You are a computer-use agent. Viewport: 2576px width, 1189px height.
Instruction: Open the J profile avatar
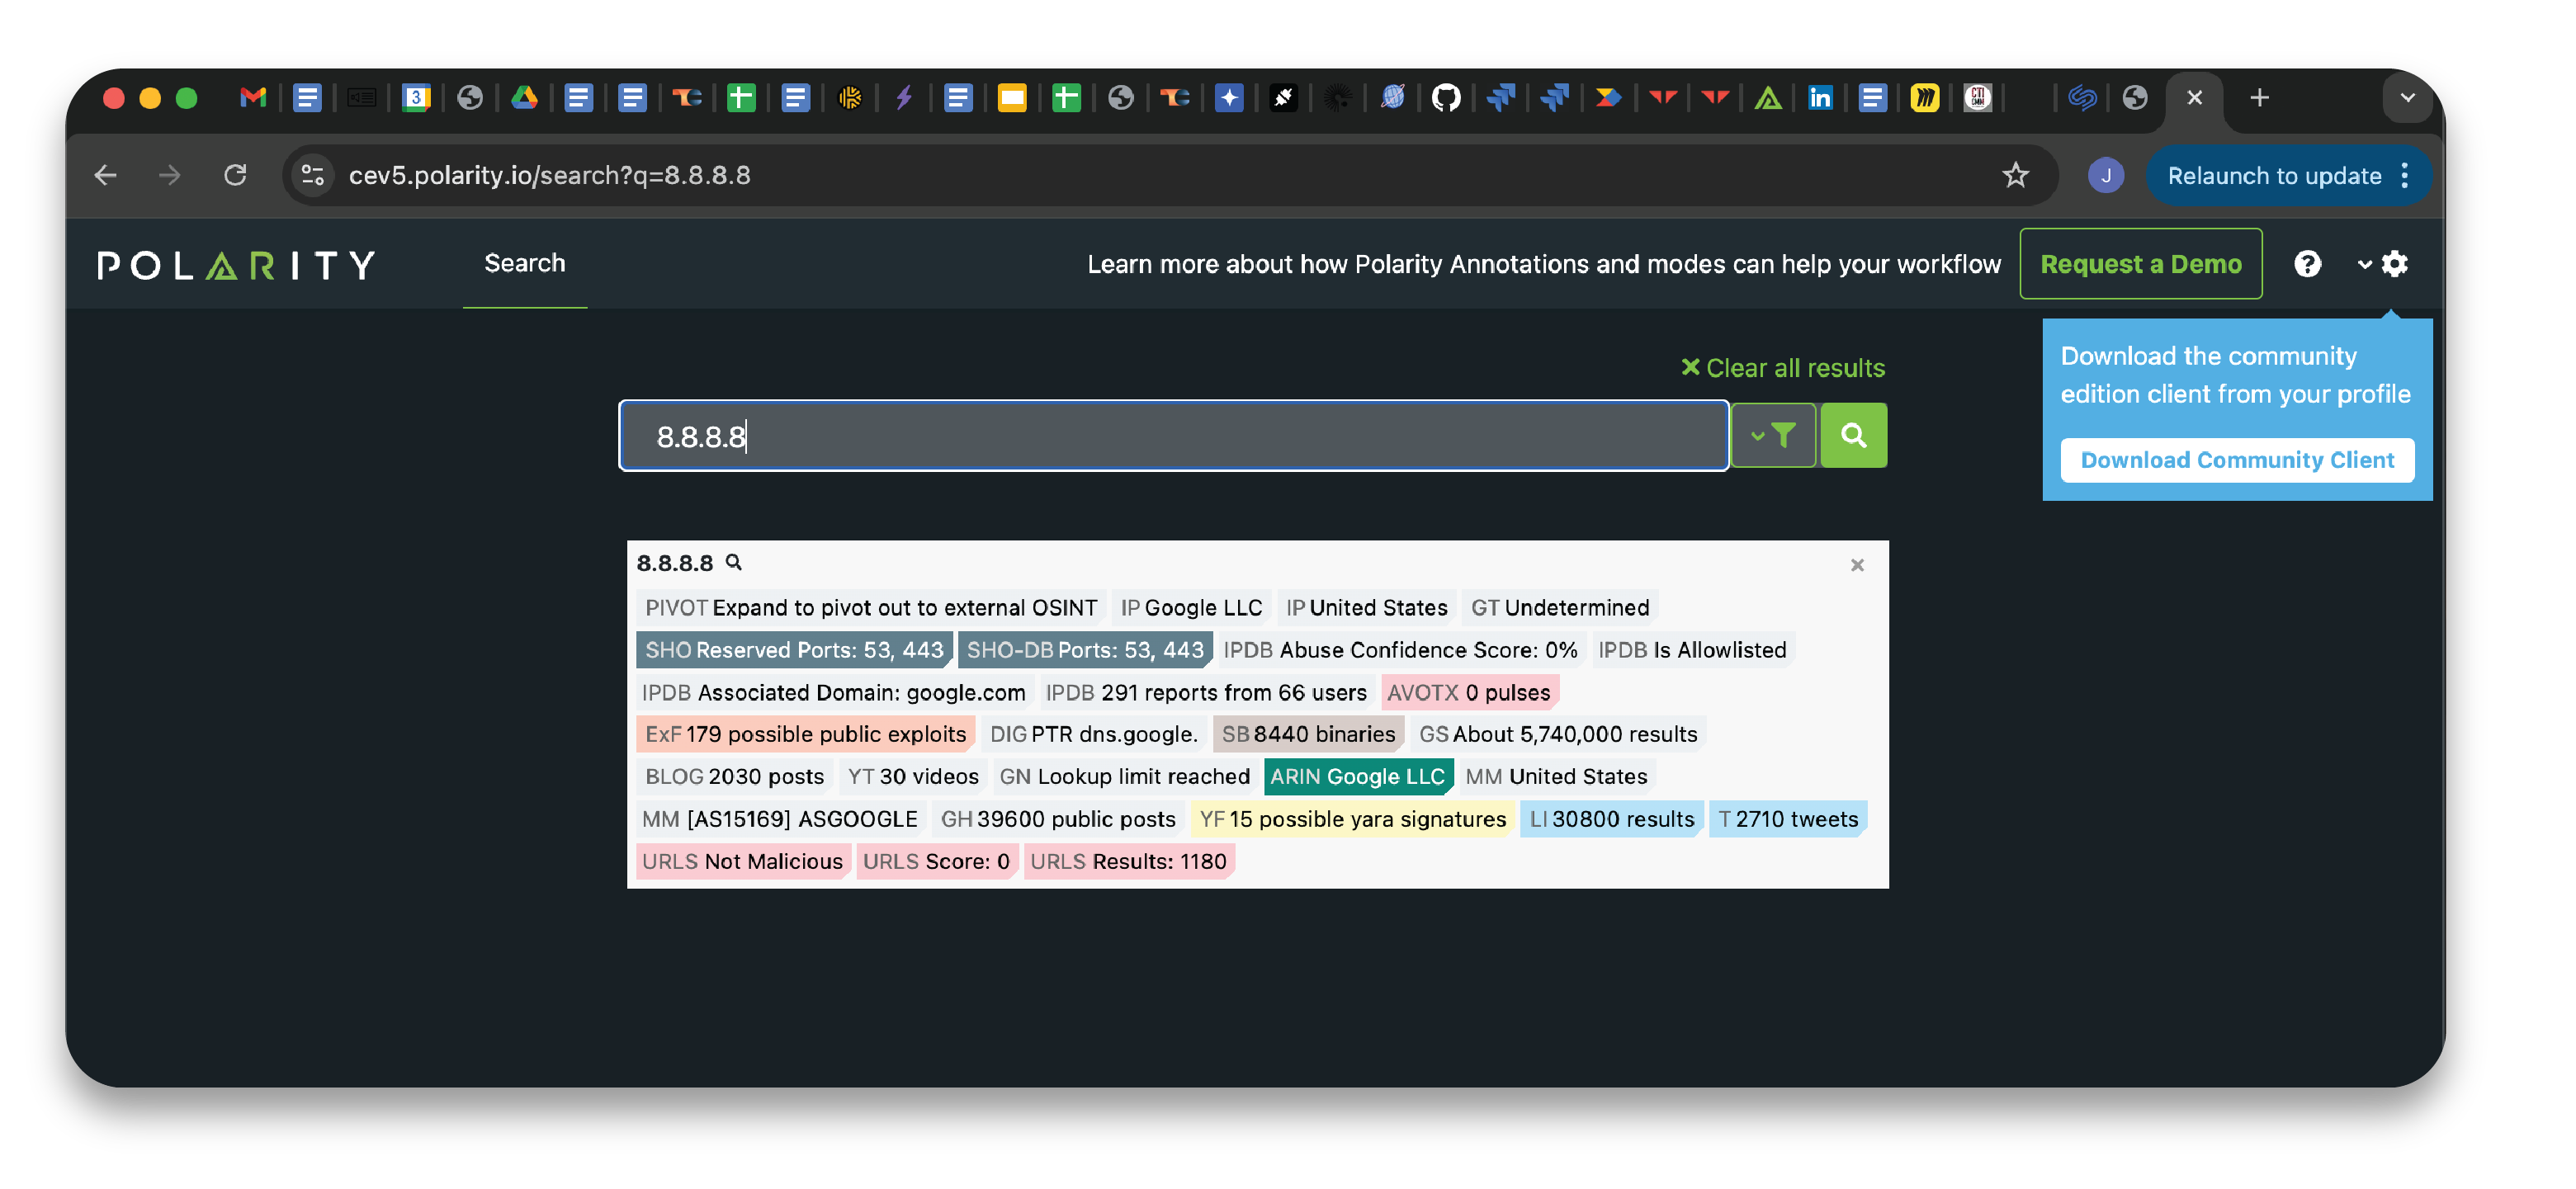click(x=2105, y=175)
